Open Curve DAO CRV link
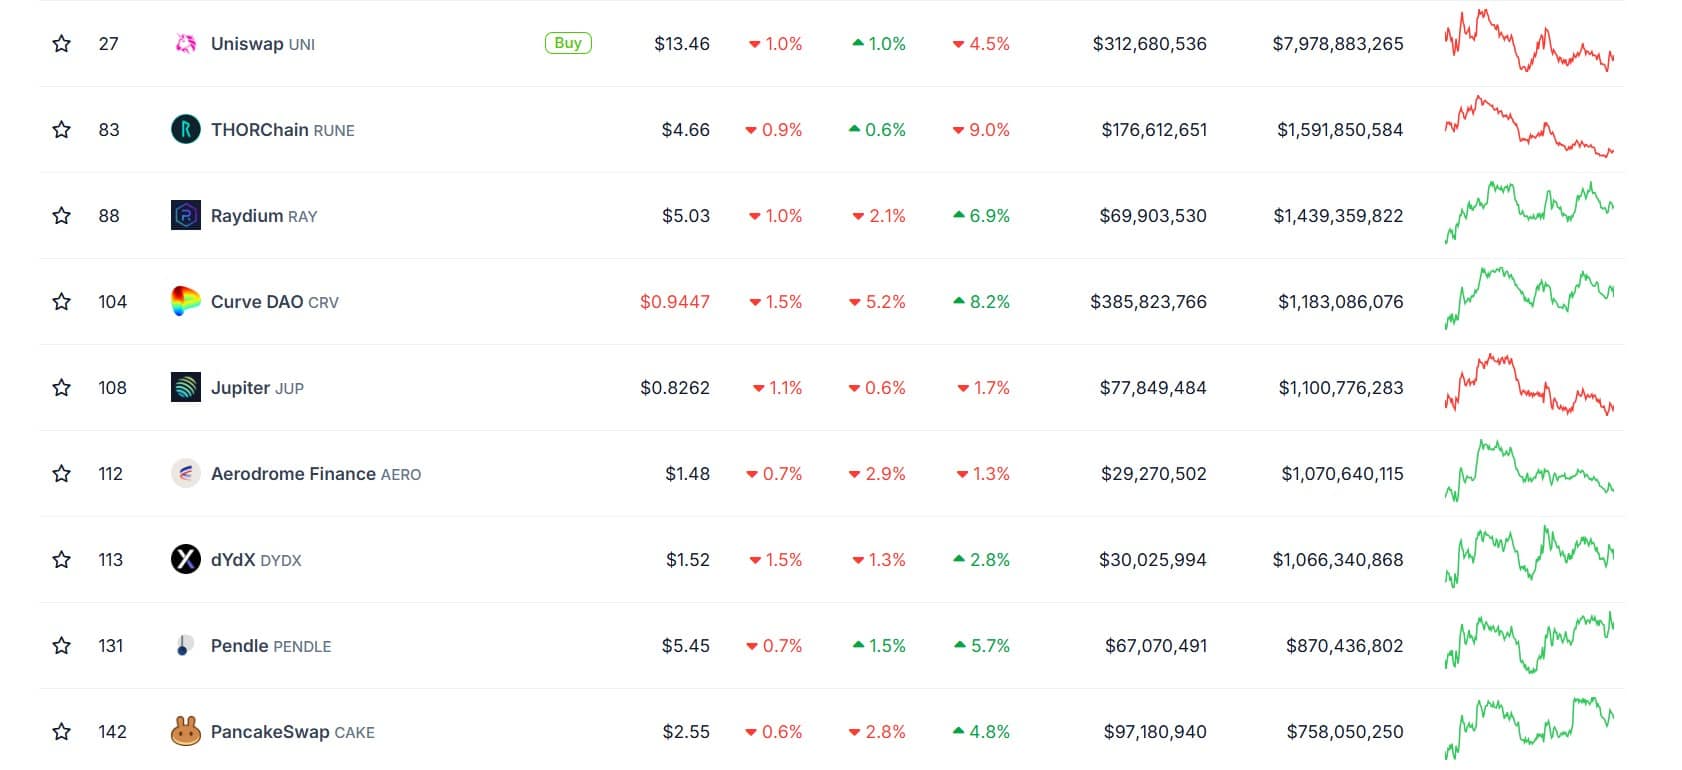The image size is (1682, 770). coord(275,302)
